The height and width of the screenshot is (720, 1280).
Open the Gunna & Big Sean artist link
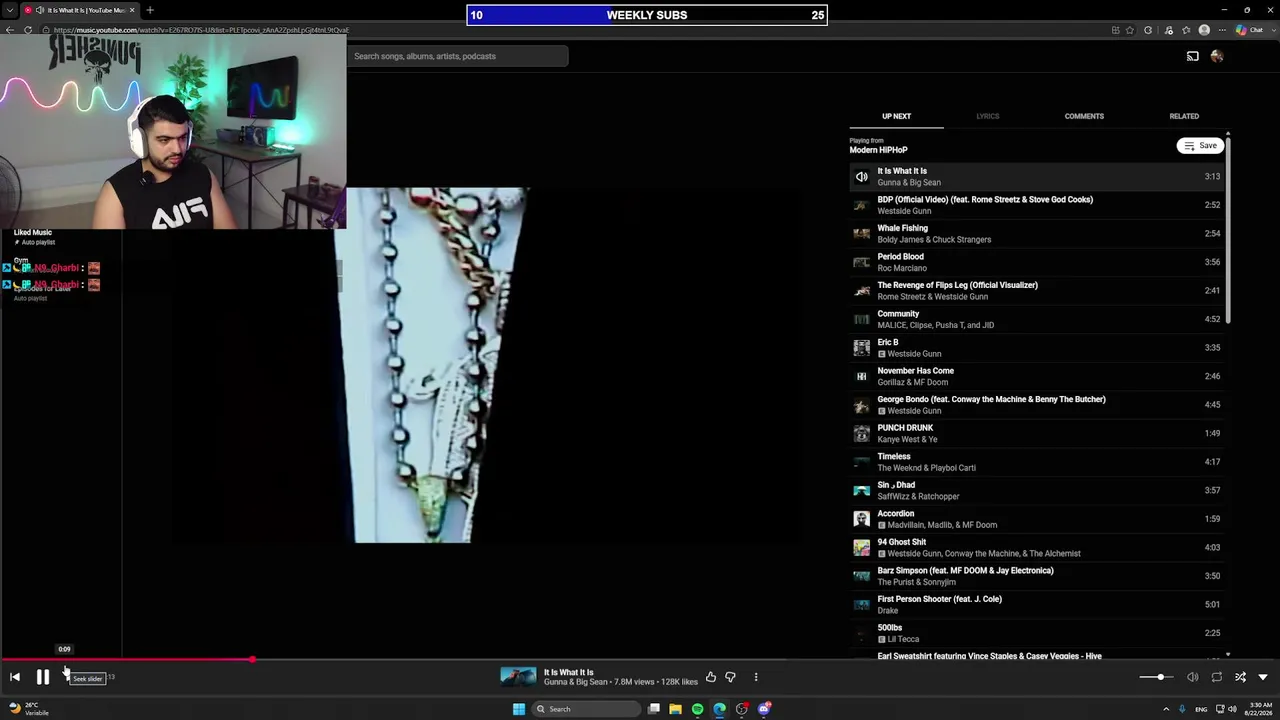click(576, 682)
